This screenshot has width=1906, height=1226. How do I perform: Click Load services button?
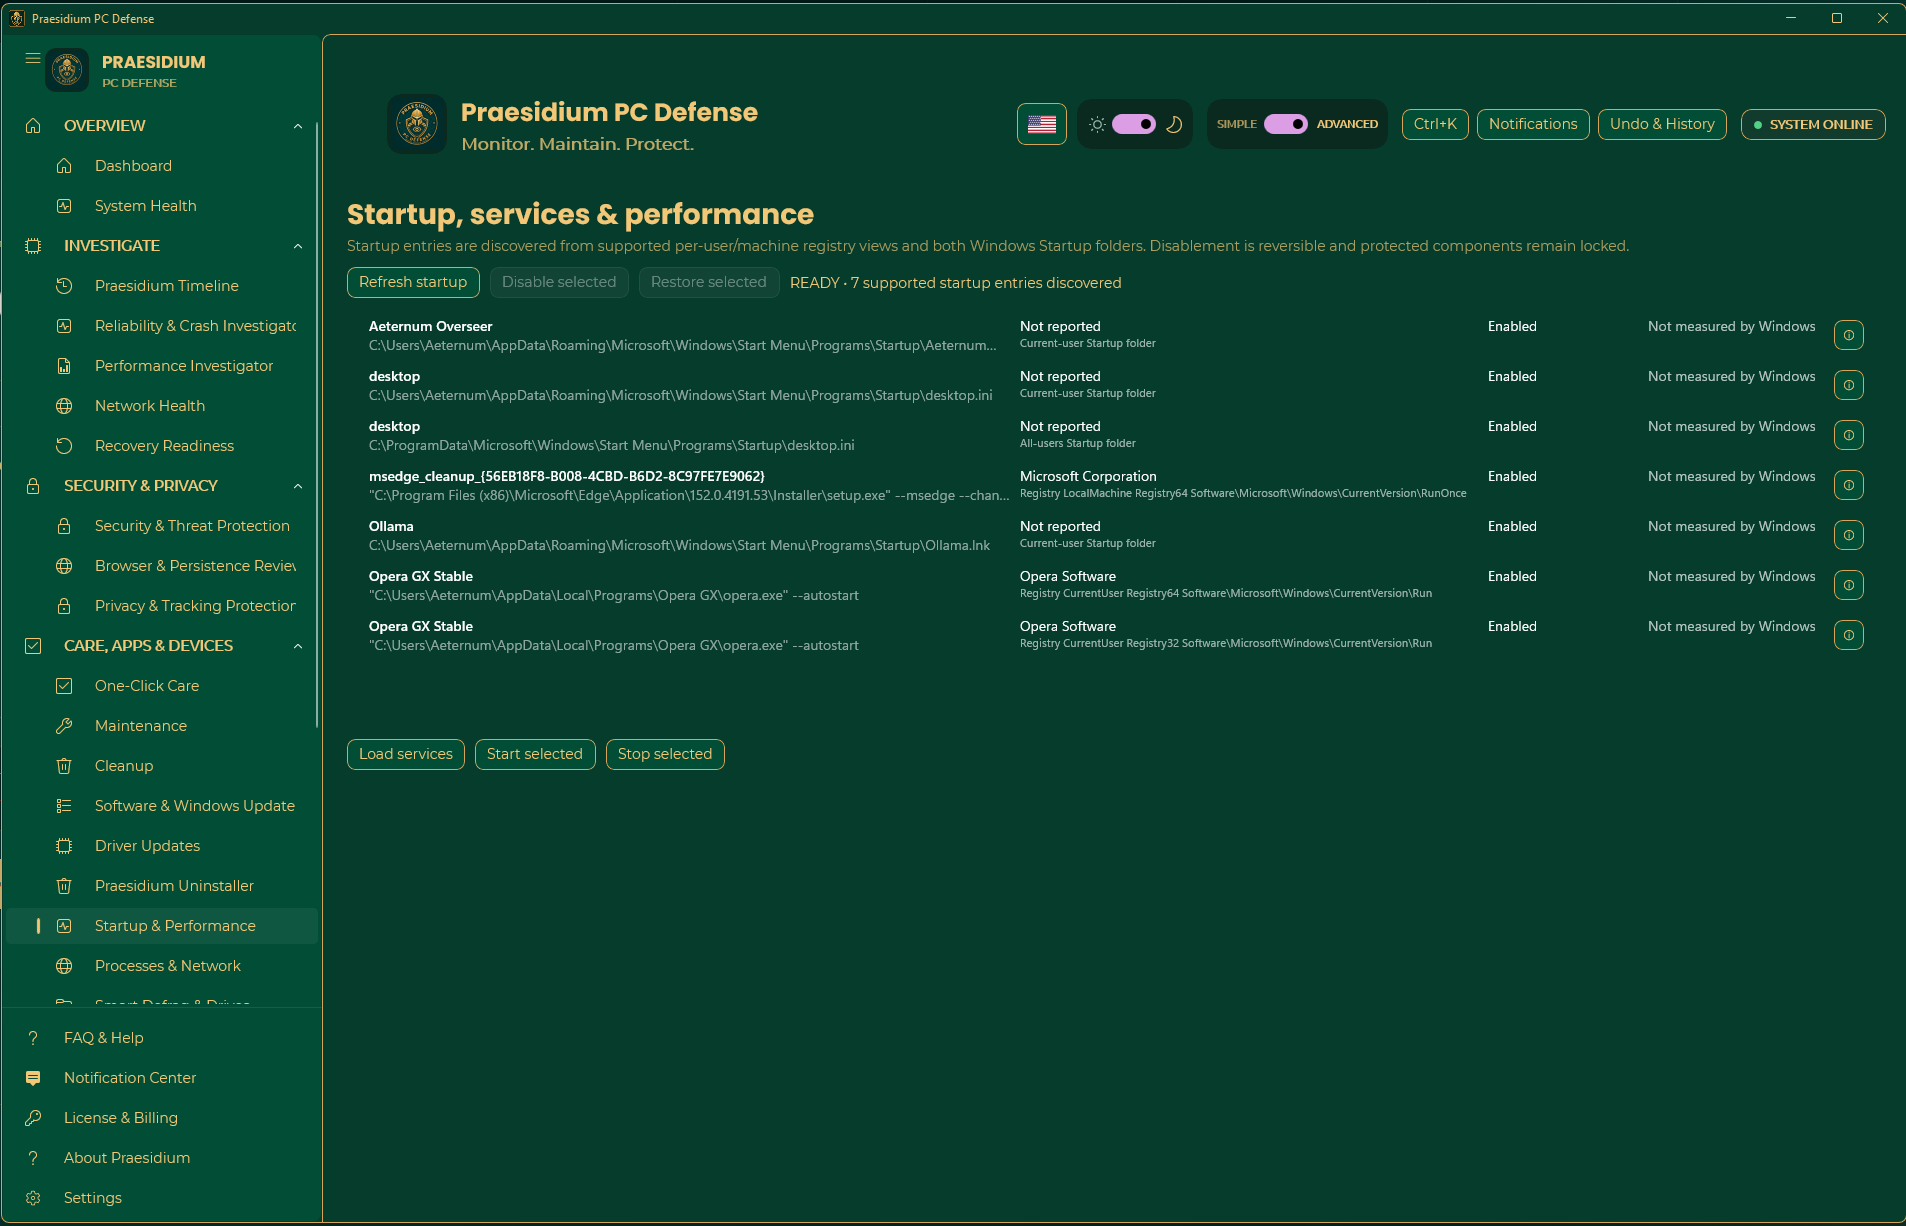[x=406, y=754]
